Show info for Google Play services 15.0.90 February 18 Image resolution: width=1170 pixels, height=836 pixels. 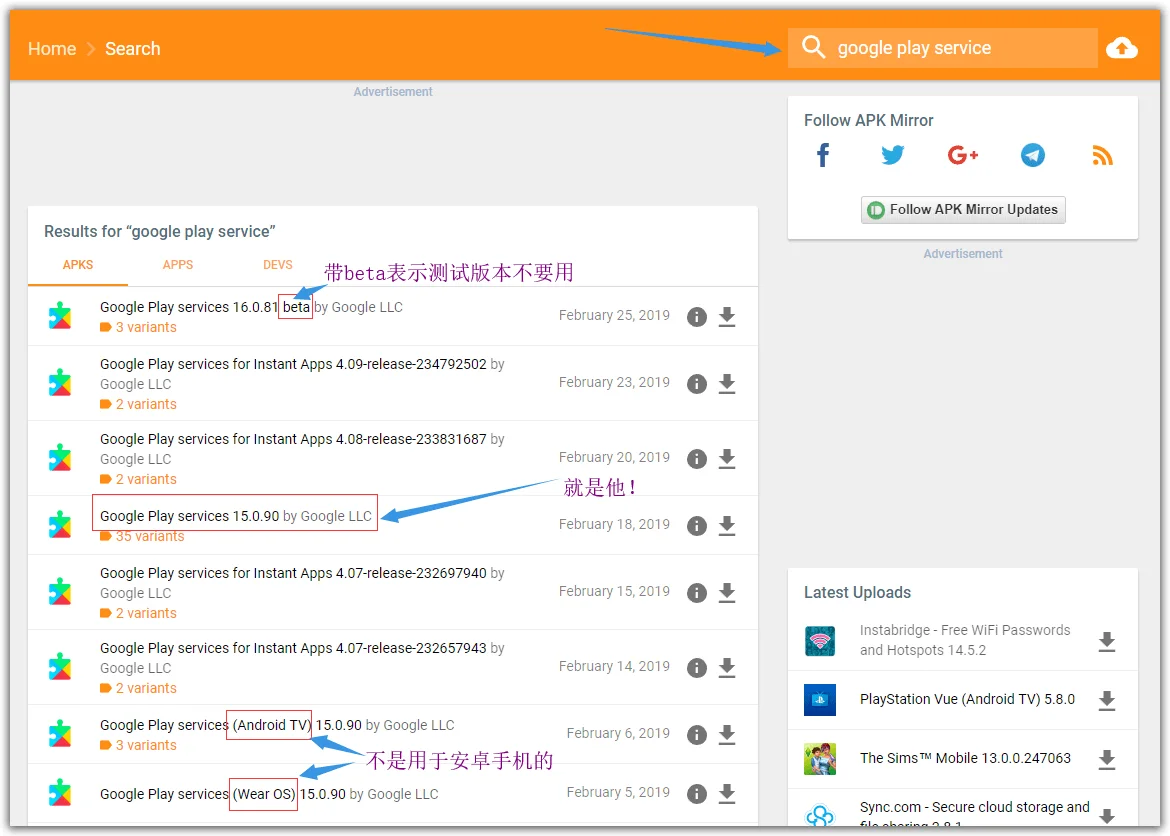696,525
